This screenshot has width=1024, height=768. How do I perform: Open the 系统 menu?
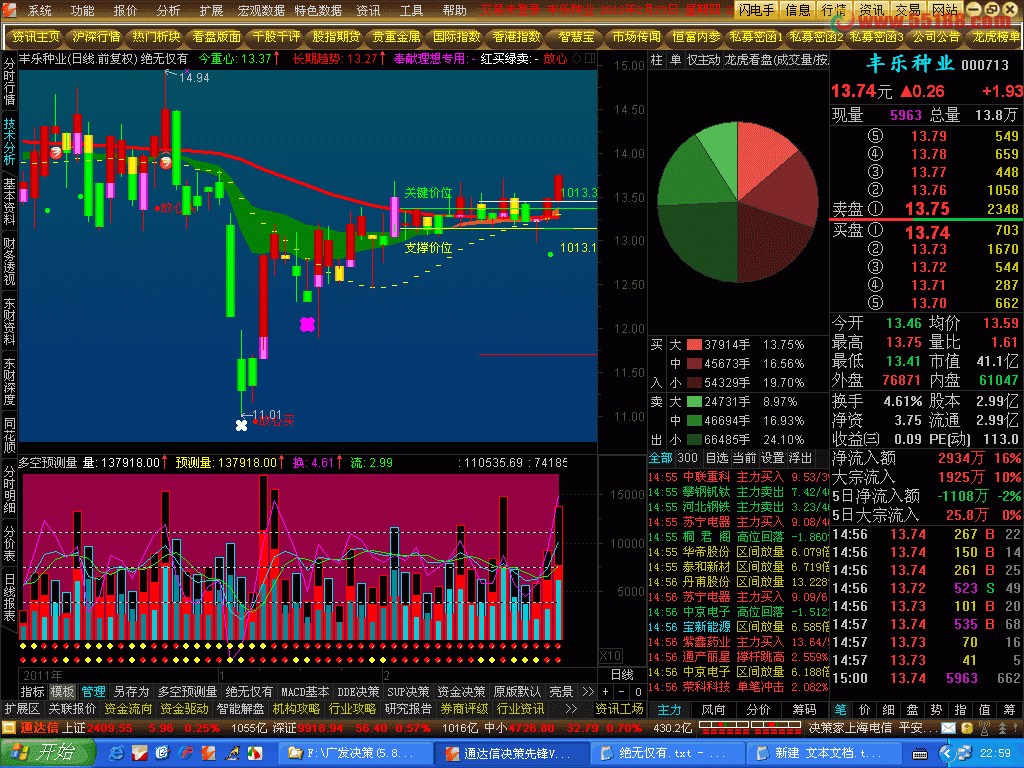39,10
